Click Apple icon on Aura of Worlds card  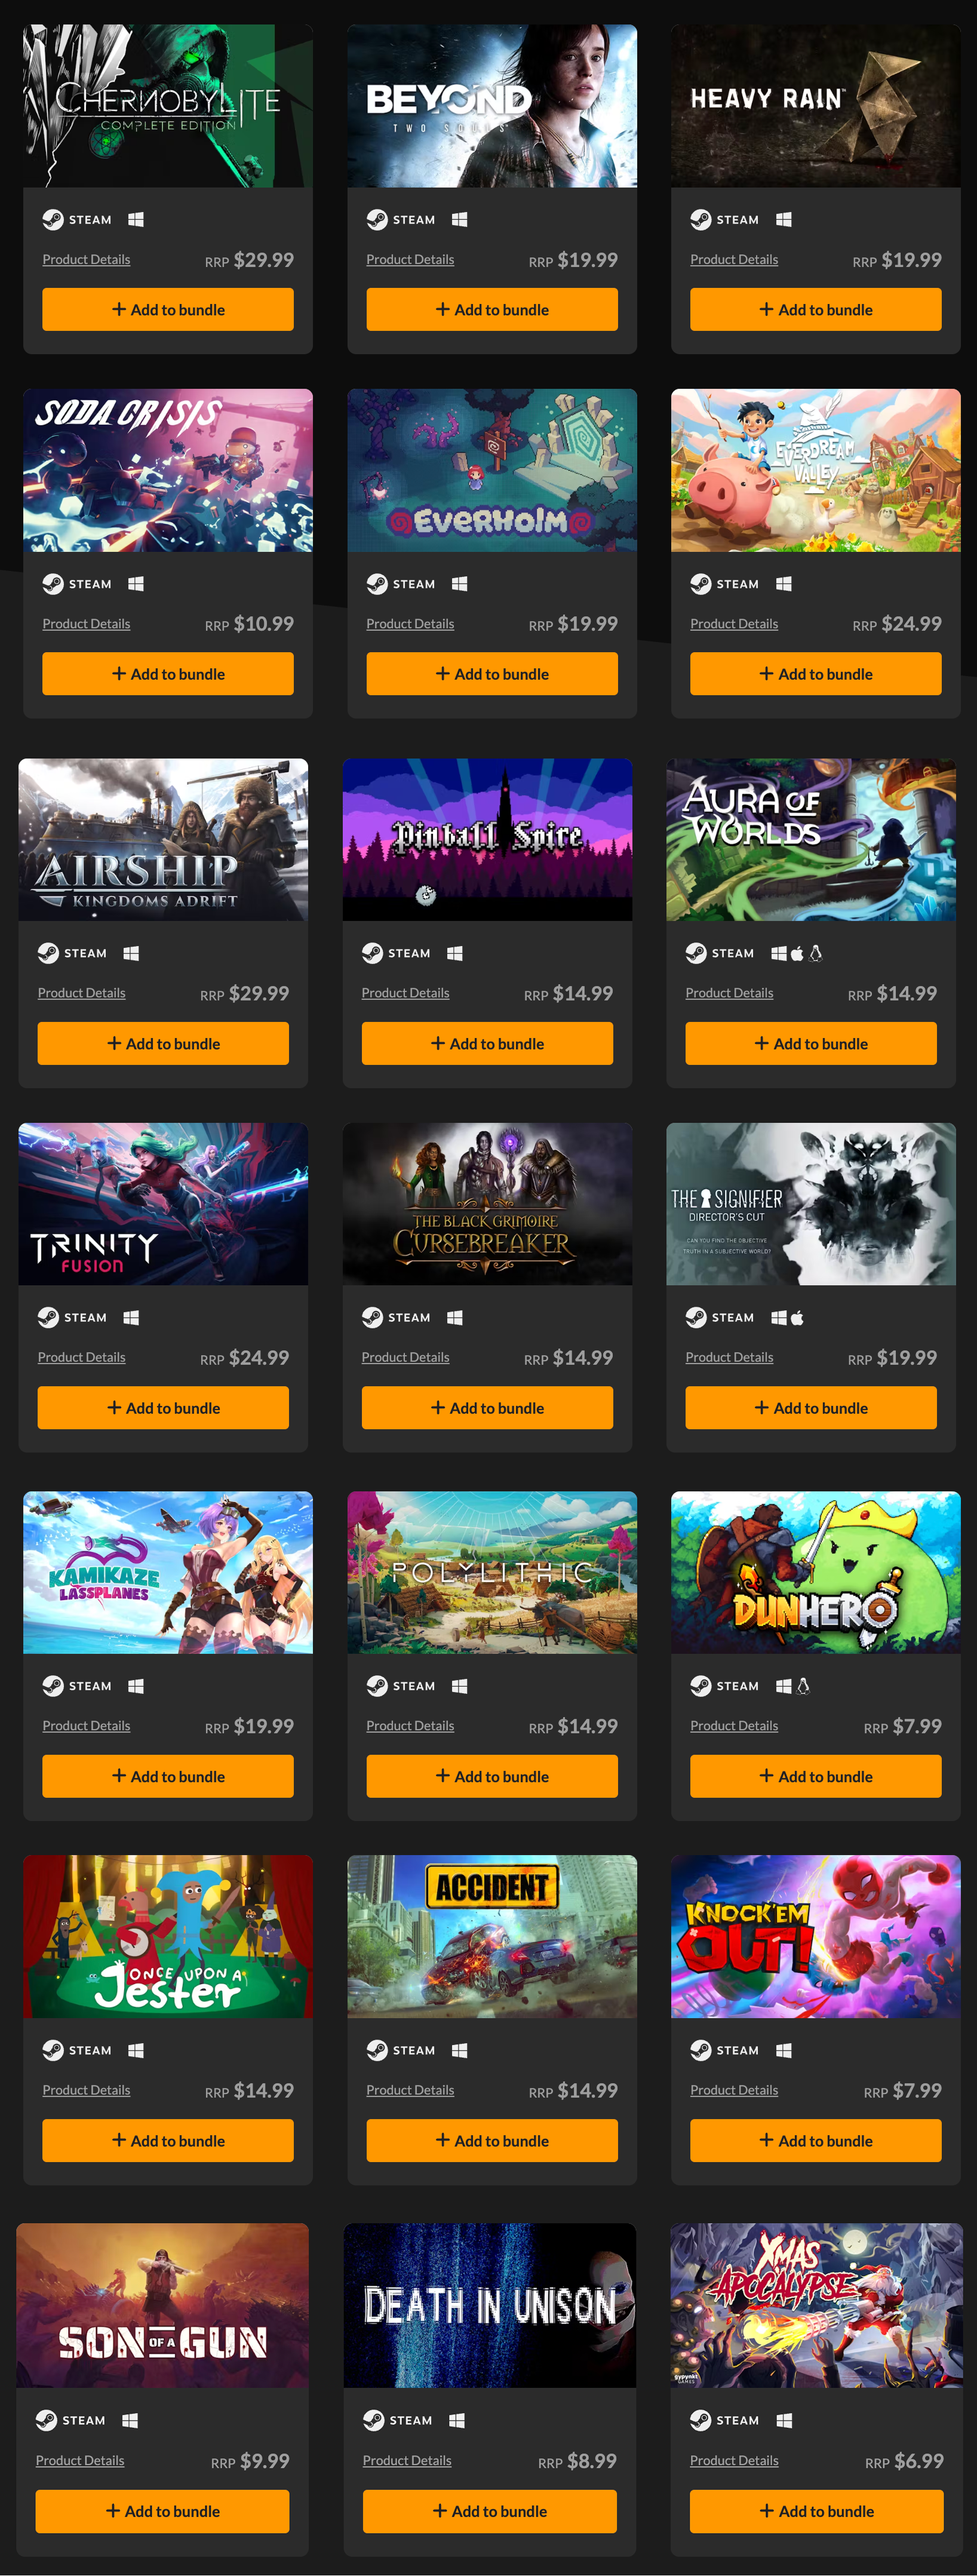pyautogui.click(x=797, y=953)
